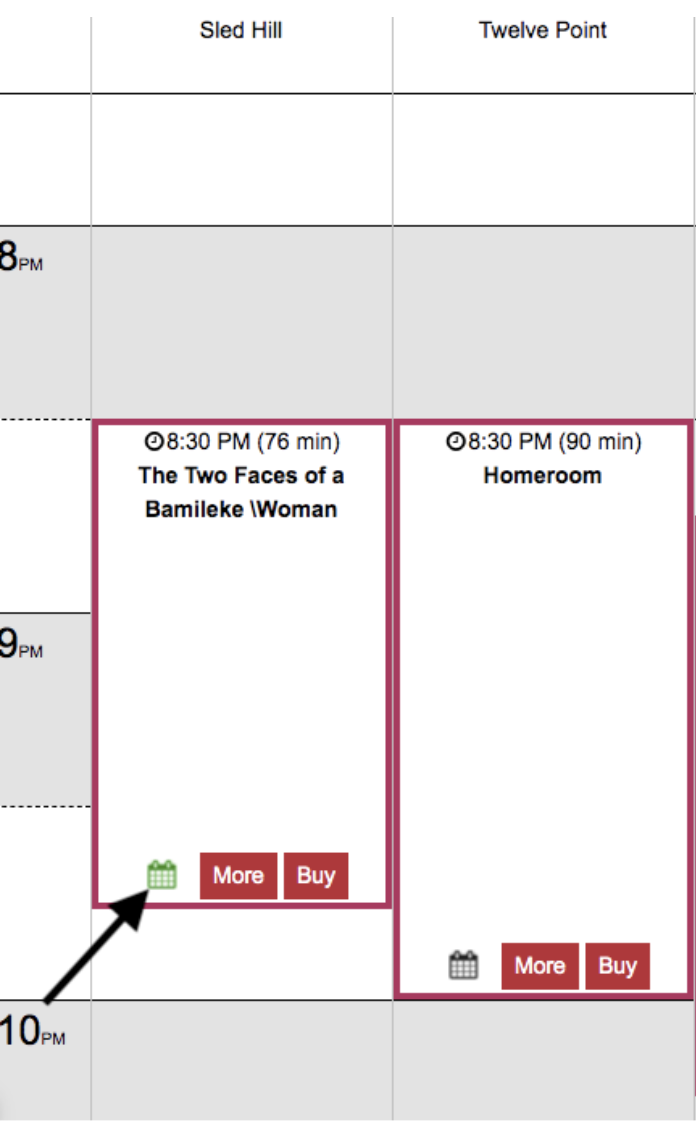This screenshot has width=696, height=1122.
Task: Buy tickets for The Two Faces film
Action: (x=316, y=875)
